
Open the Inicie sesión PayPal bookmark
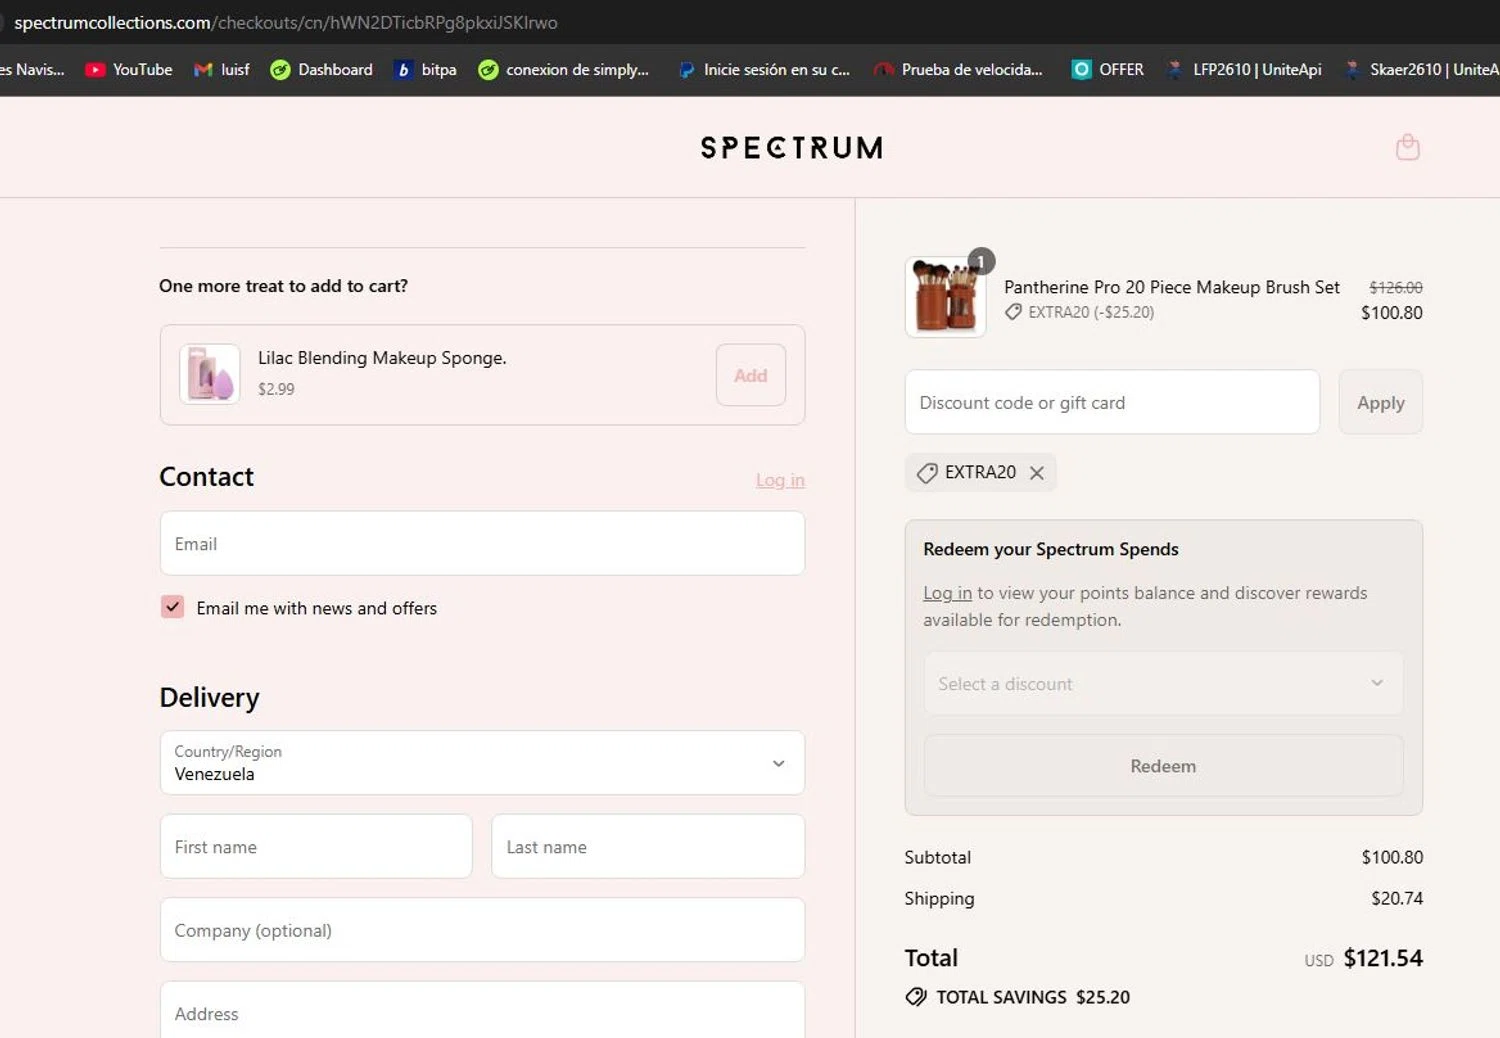click(x=763, y=69)
